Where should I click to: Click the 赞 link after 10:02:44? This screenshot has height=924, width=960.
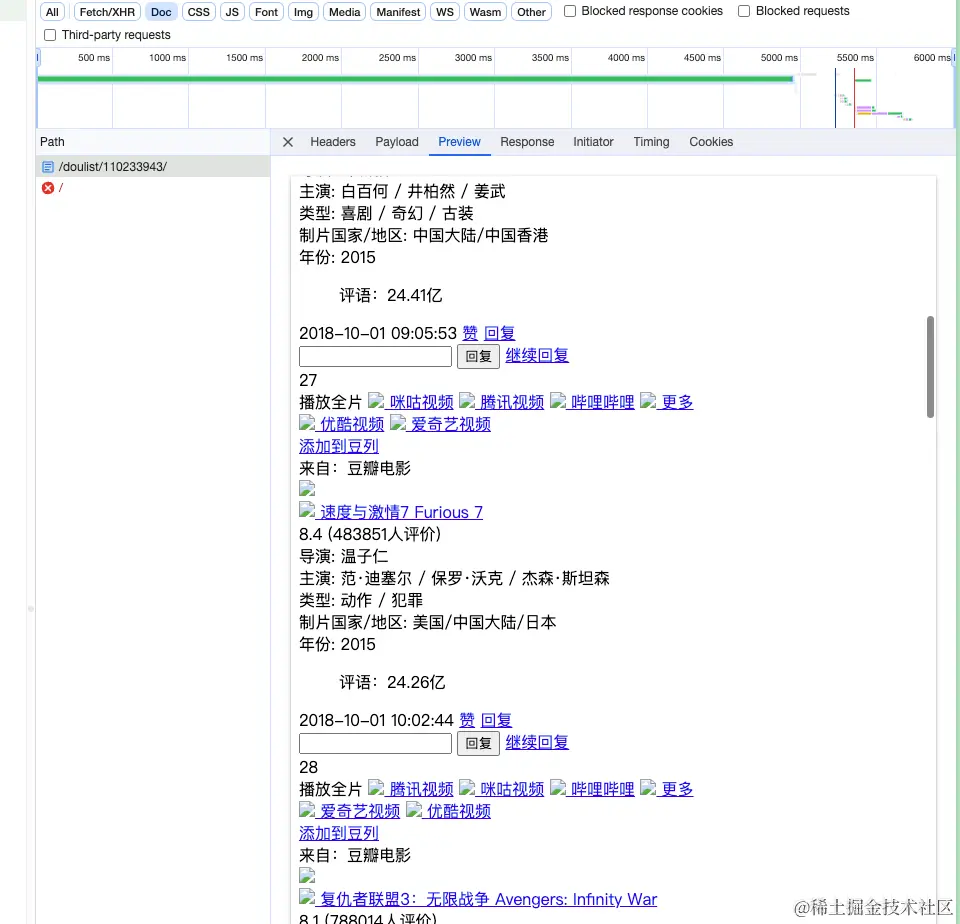pyautogui.click(x=467, y=720)
